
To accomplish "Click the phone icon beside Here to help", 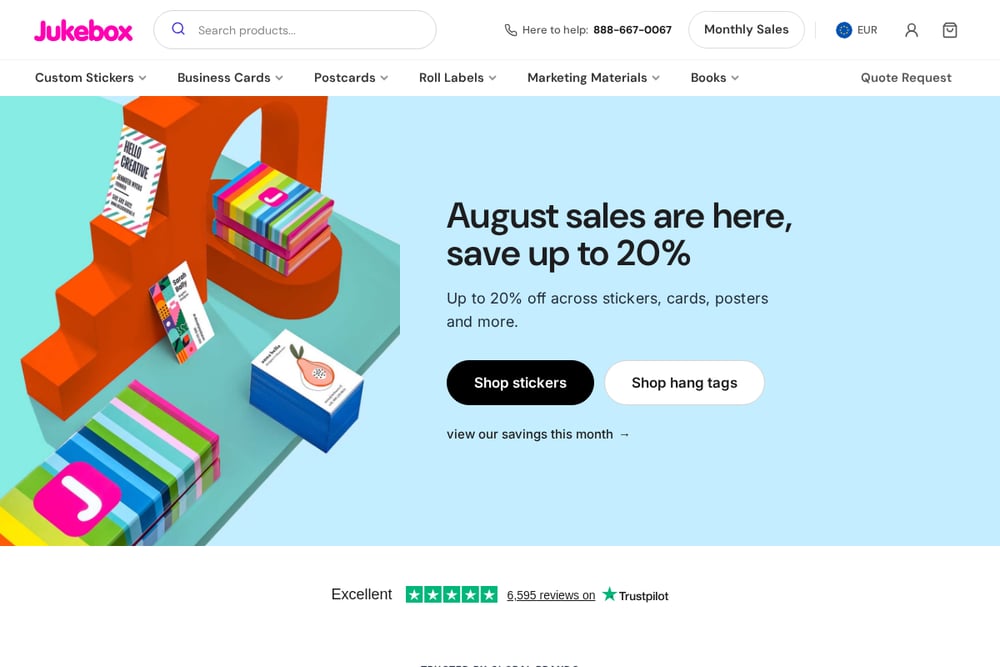I will click(x=511, y=30).
